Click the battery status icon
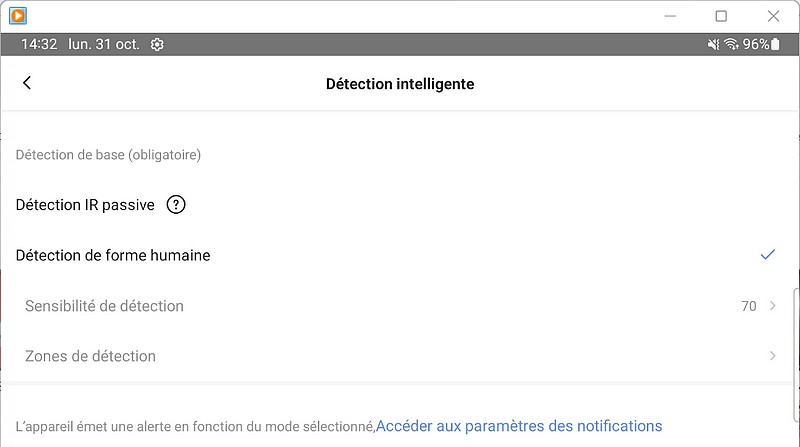The image size is (800, 447). 776,44
